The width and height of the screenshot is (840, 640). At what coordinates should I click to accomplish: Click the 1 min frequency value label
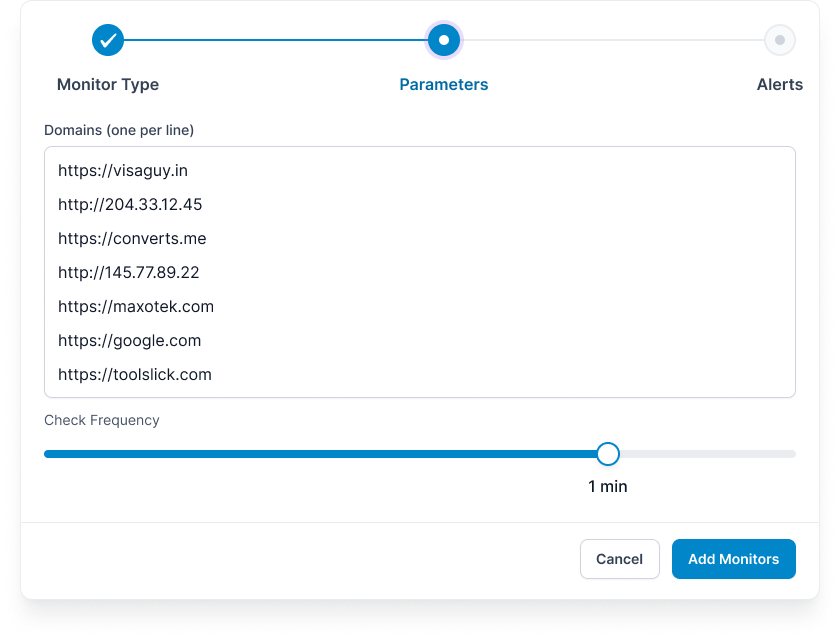point(608,487)
